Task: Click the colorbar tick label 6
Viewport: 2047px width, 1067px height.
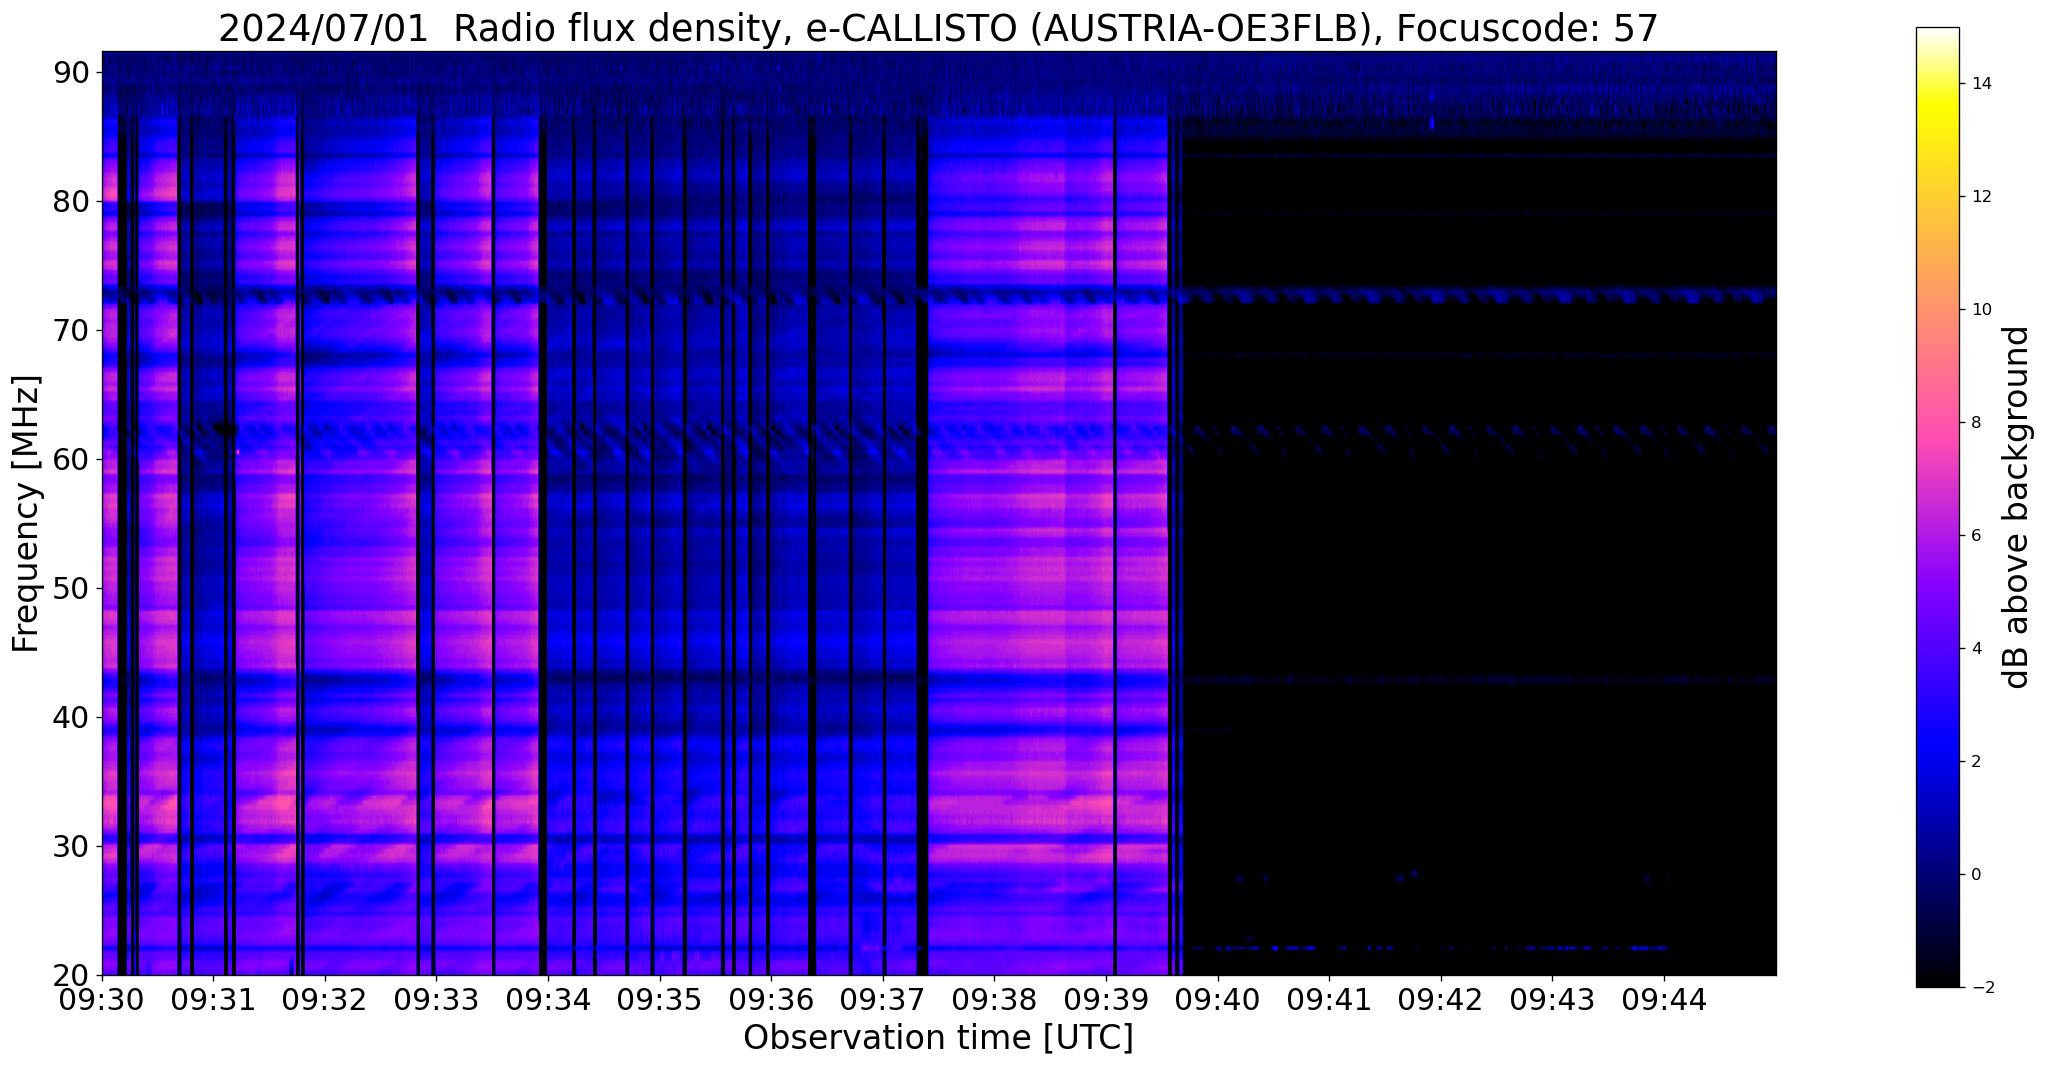Action: coord(1974,536)
